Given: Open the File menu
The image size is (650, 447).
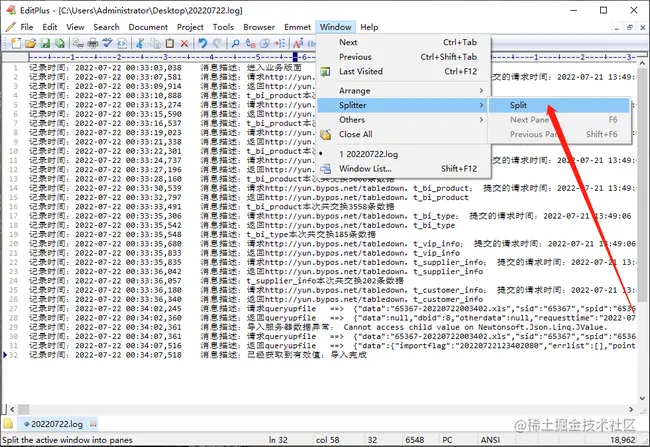Looking at the screenshot, I should tap(27, 27).
